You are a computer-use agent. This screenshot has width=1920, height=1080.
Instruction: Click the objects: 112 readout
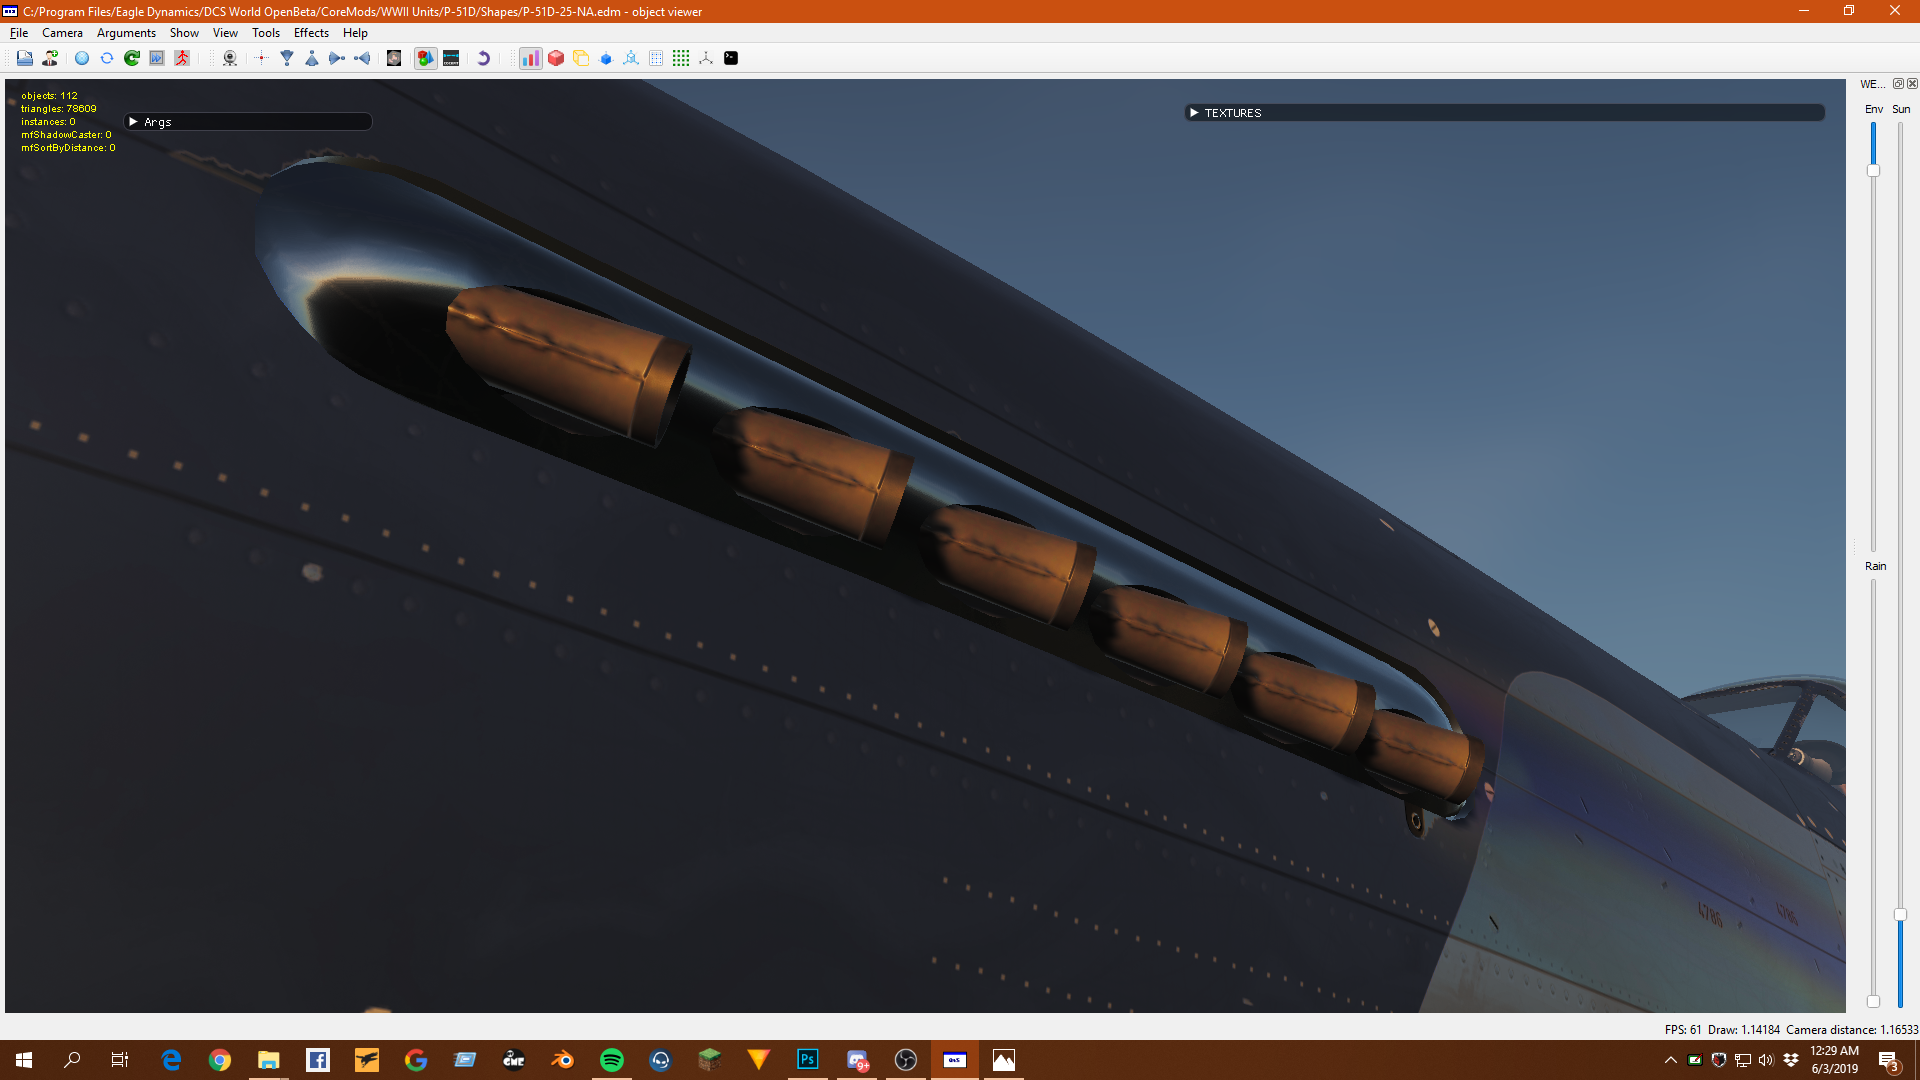coord(49,96)
